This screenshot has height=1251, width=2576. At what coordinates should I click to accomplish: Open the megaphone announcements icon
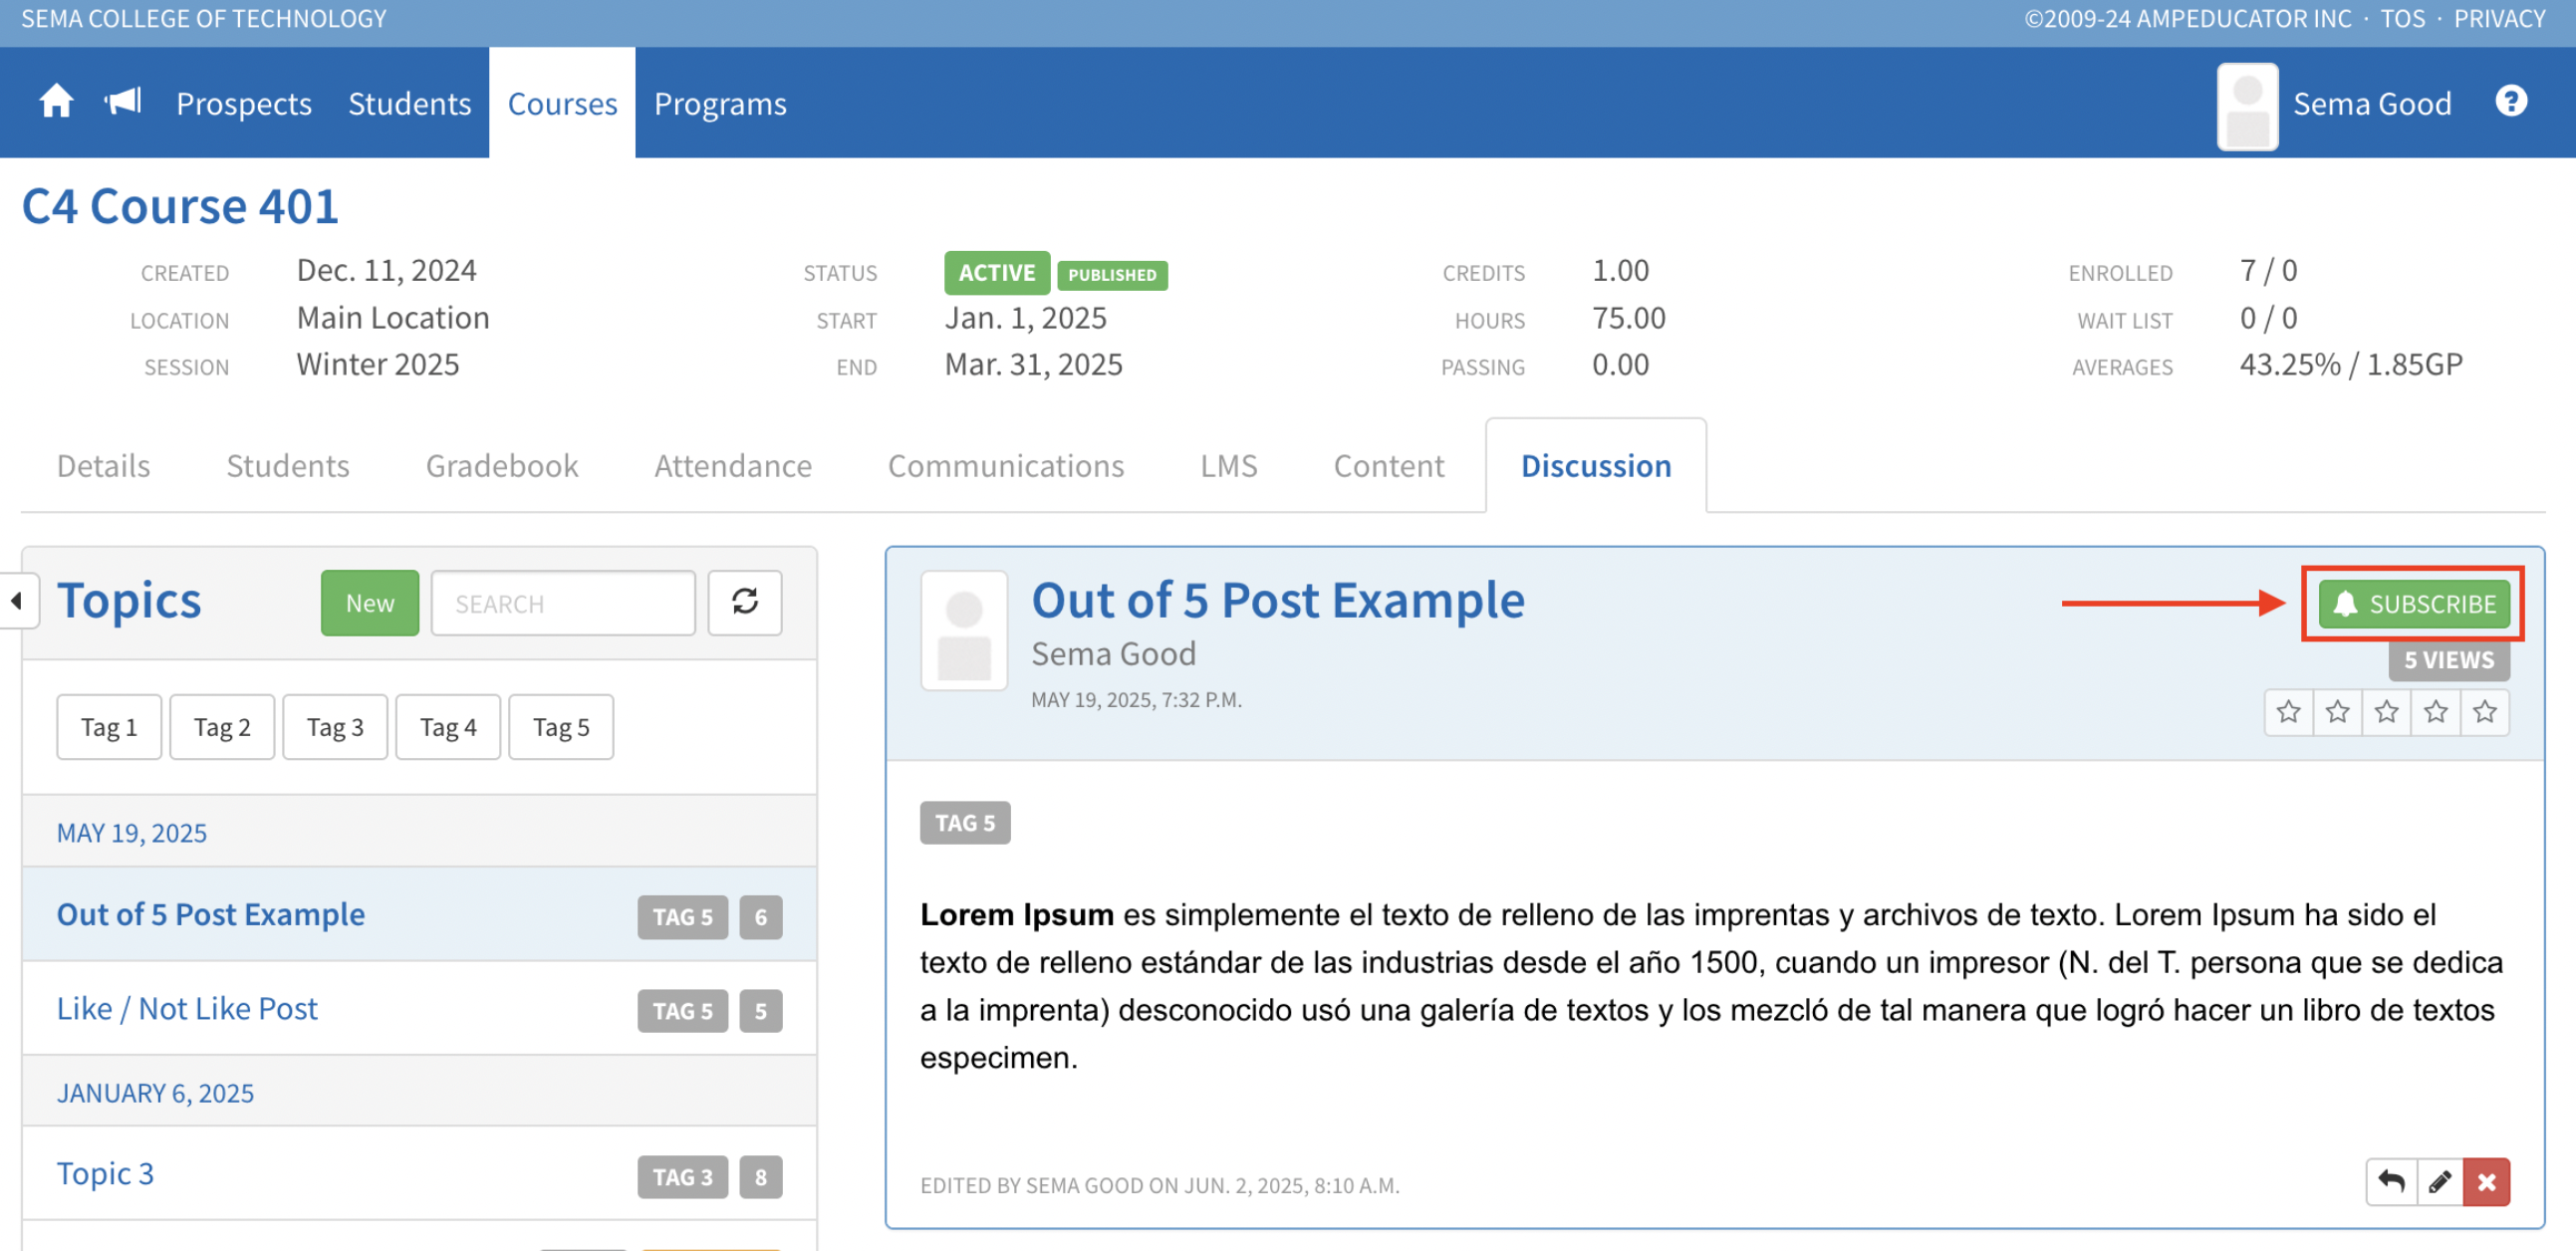tap(123, 102)
